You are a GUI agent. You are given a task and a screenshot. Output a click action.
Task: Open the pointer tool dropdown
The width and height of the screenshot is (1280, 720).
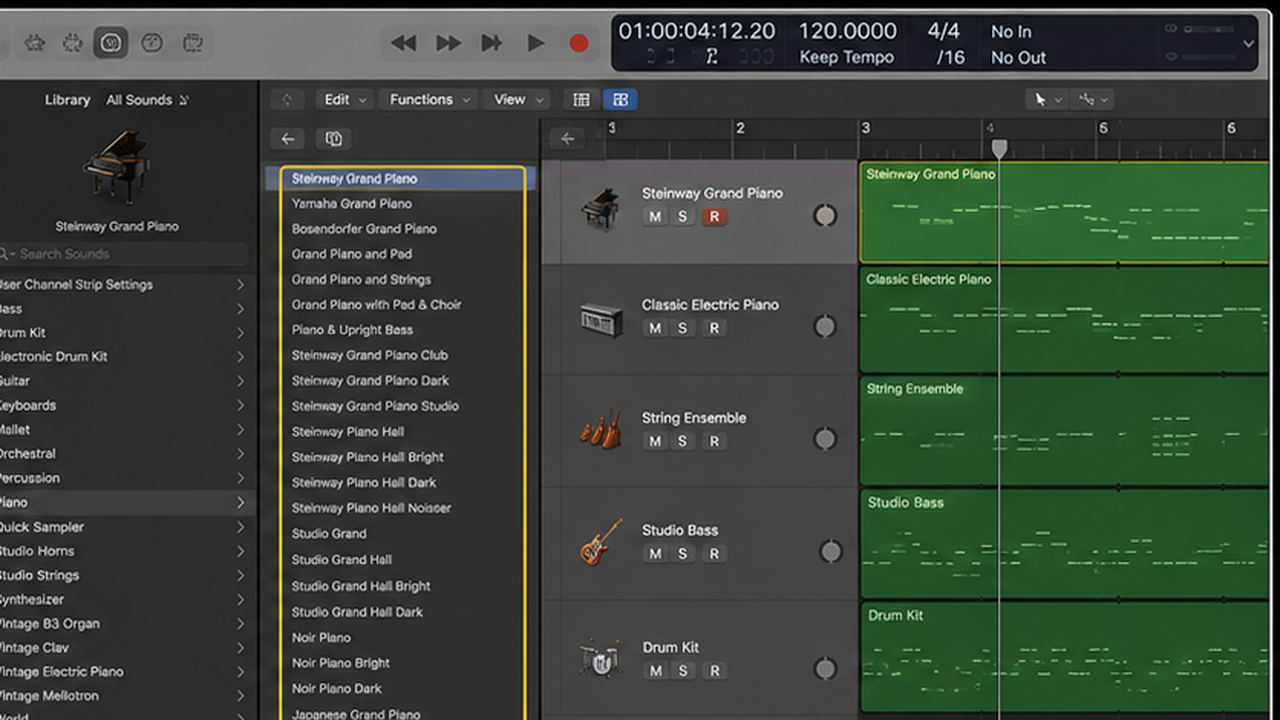click(1047, 99)
